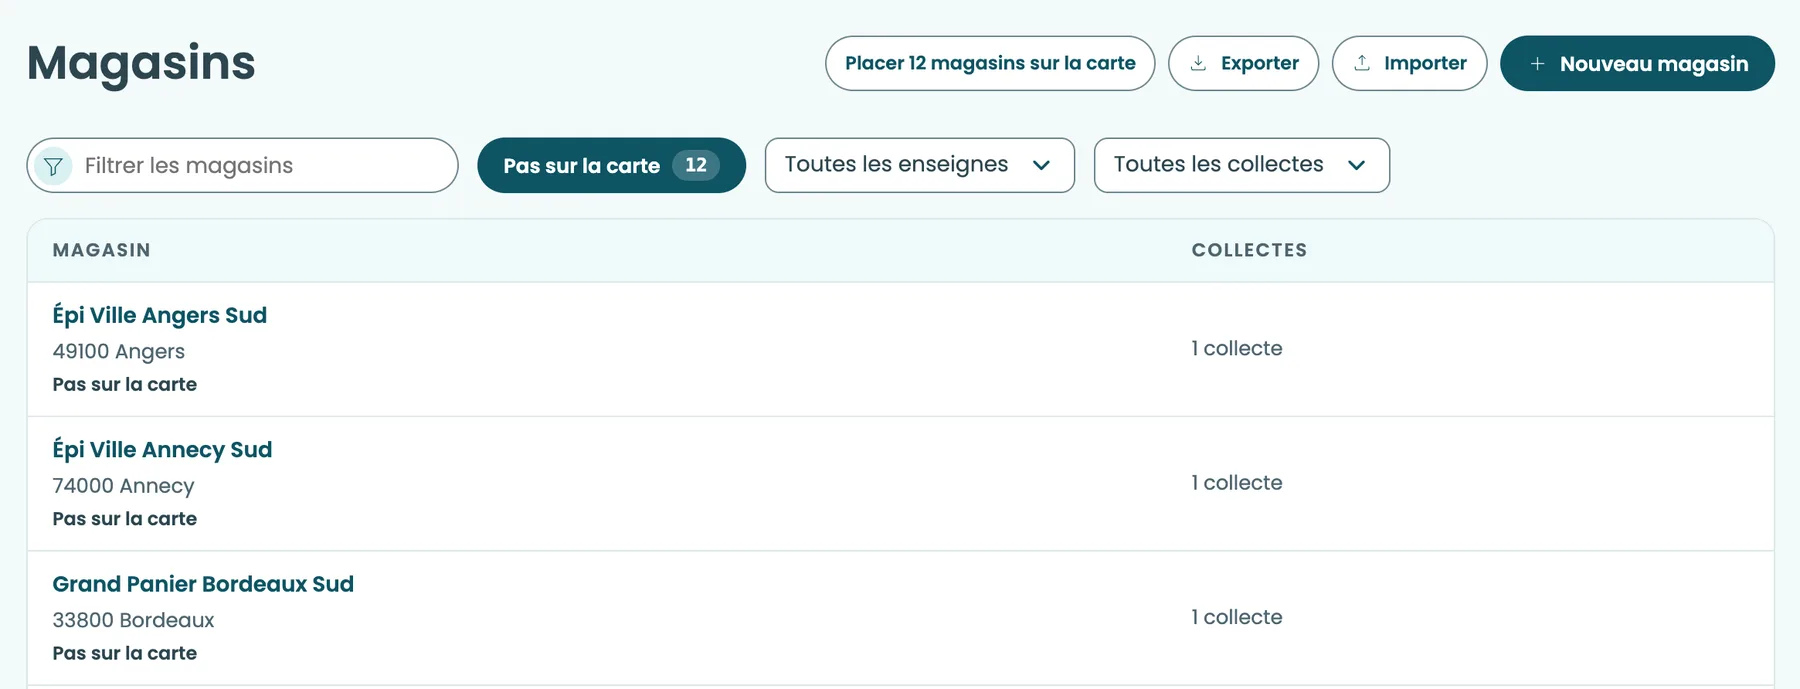
Task: Click the Exporter button
Action: 1243,63
